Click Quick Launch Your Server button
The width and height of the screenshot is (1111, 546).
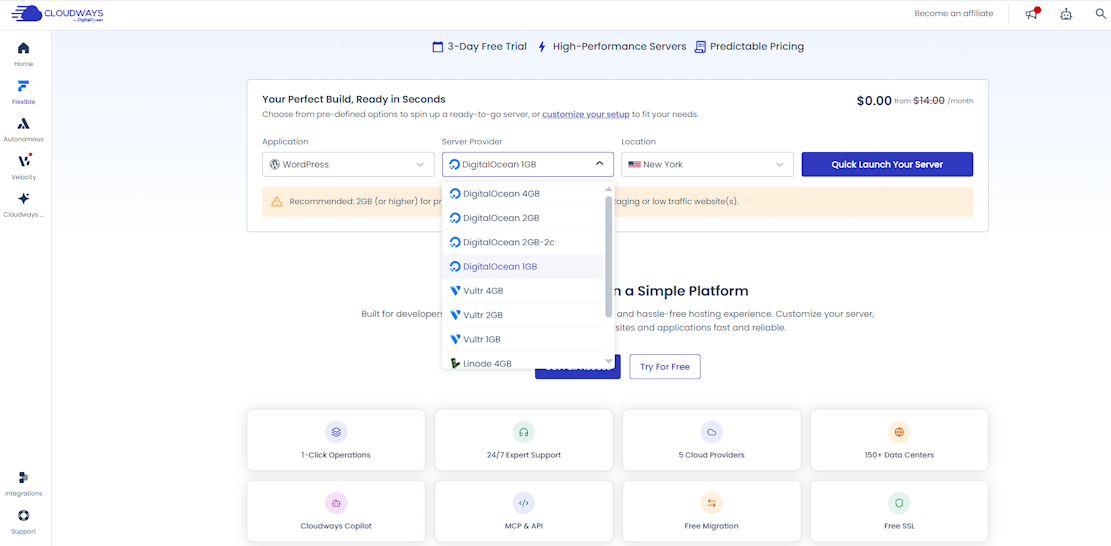pos(887,164)
